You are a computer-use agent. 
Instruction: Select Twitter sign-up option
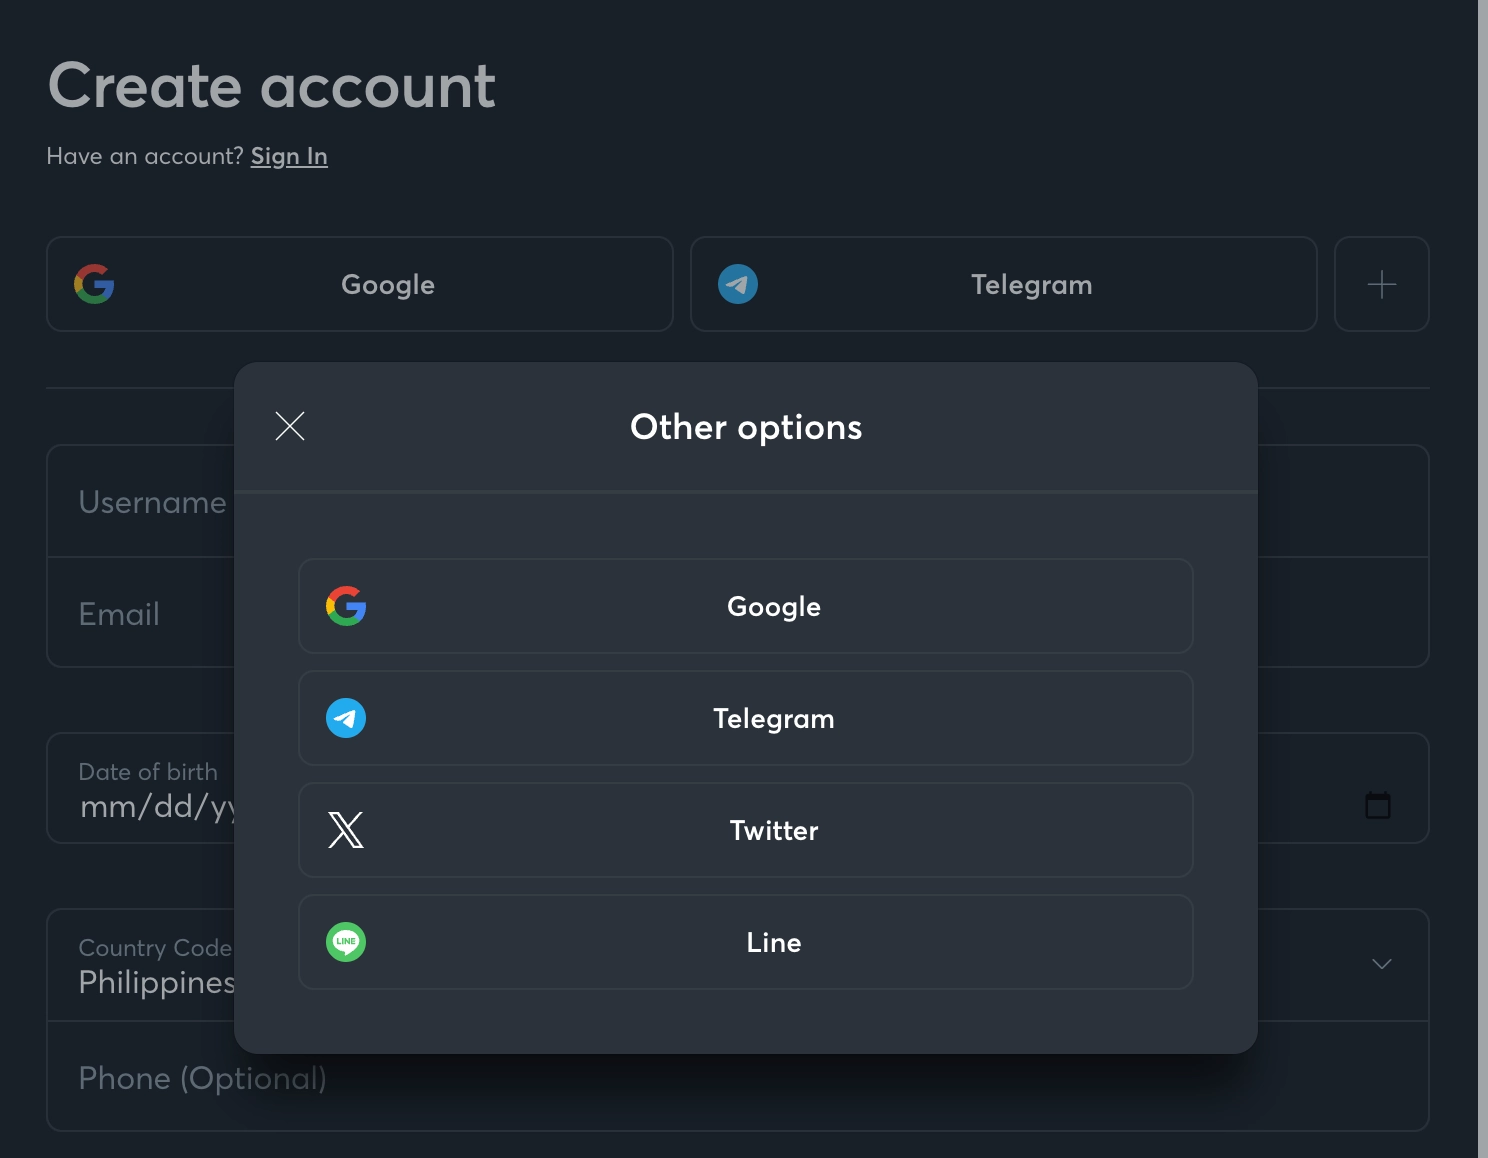pos(745,830)
